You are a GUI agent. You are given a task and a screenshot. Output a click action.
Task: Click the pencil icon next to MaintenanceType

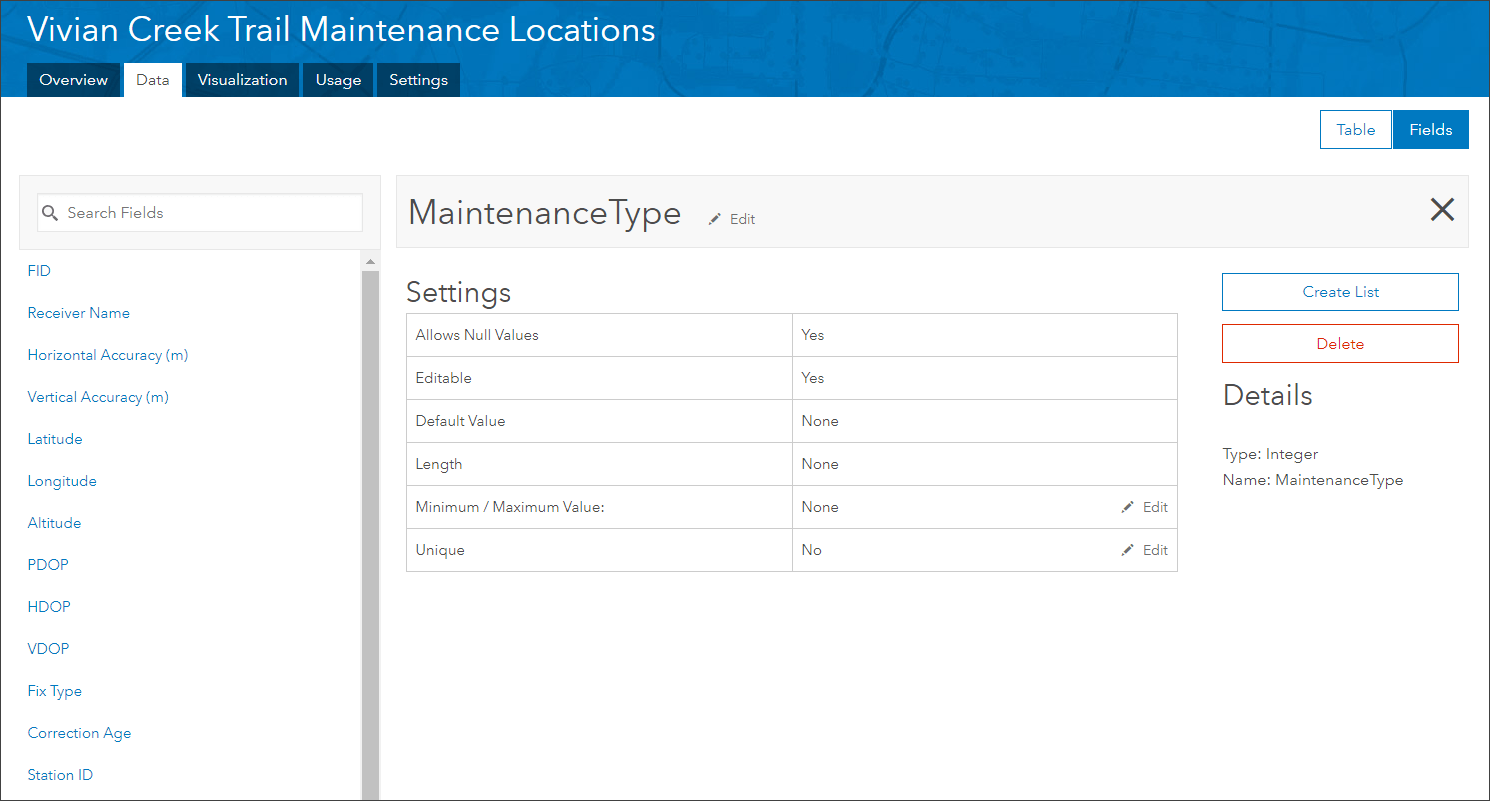pyautogui.click(x=715, y=219)
